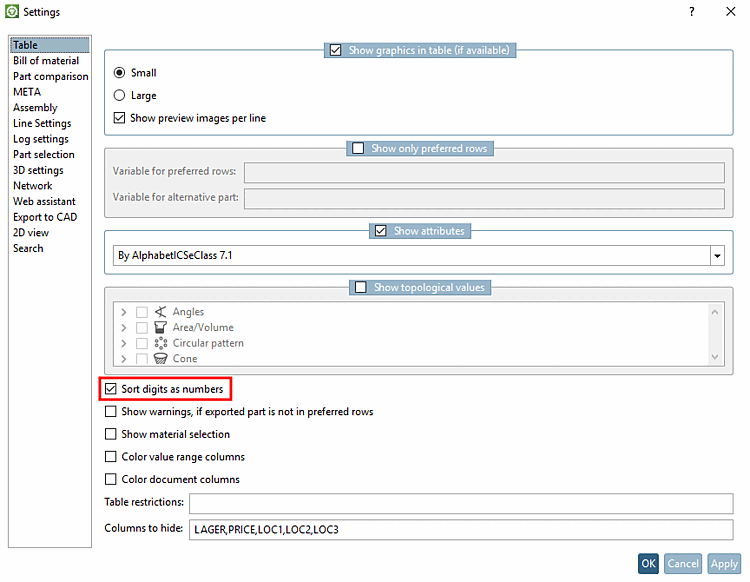Click the question mark help button
Image resolution: width=750 pixels, height=582 pixels.
691,12
